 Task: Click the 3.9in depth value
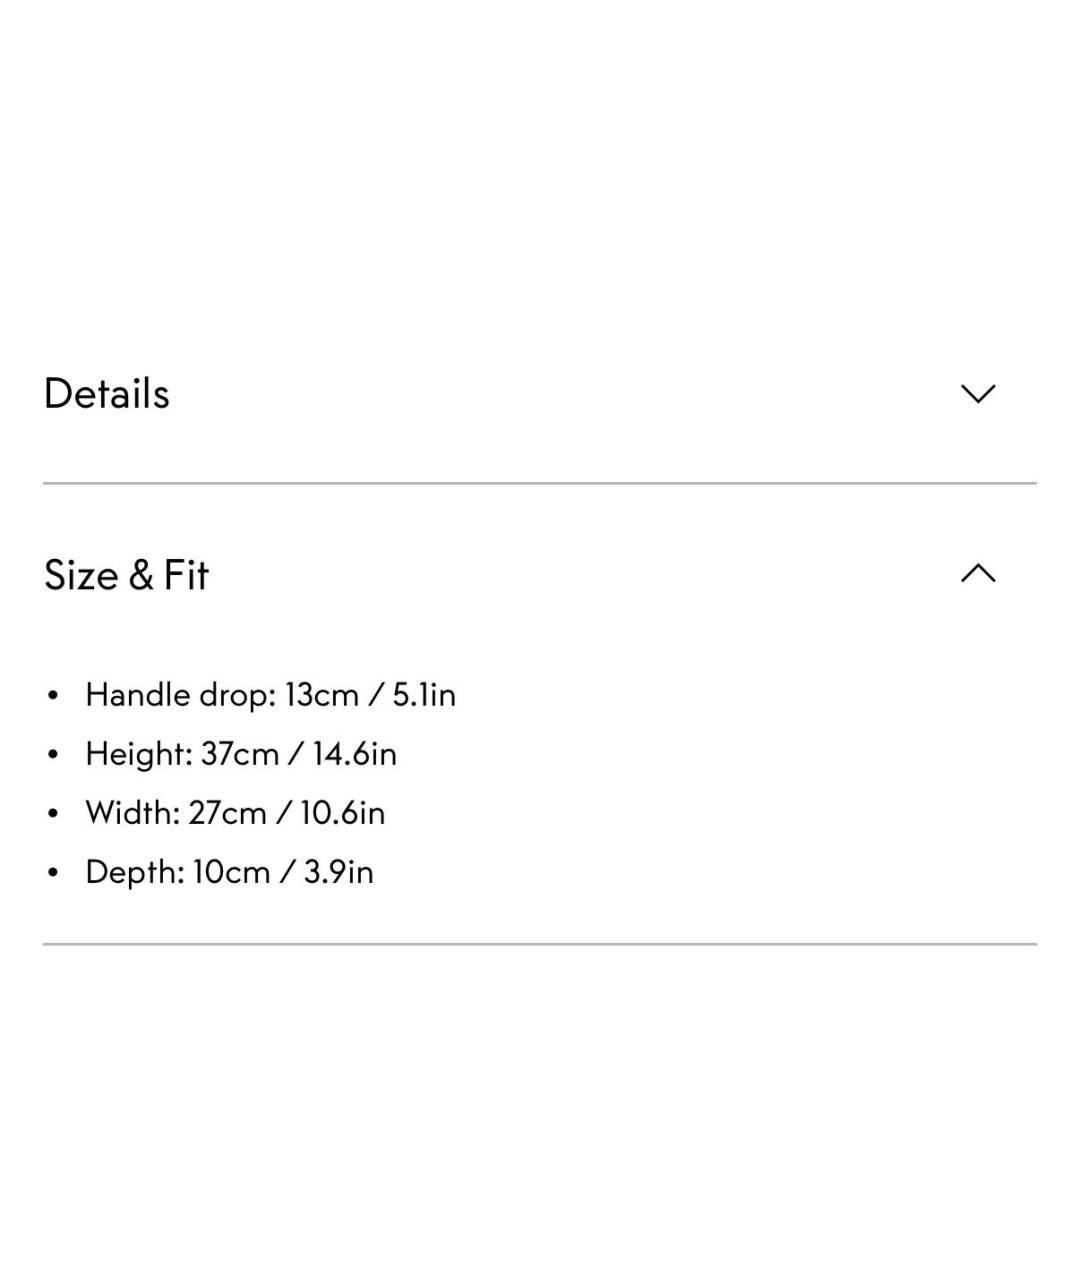click(x=338, y=872)
